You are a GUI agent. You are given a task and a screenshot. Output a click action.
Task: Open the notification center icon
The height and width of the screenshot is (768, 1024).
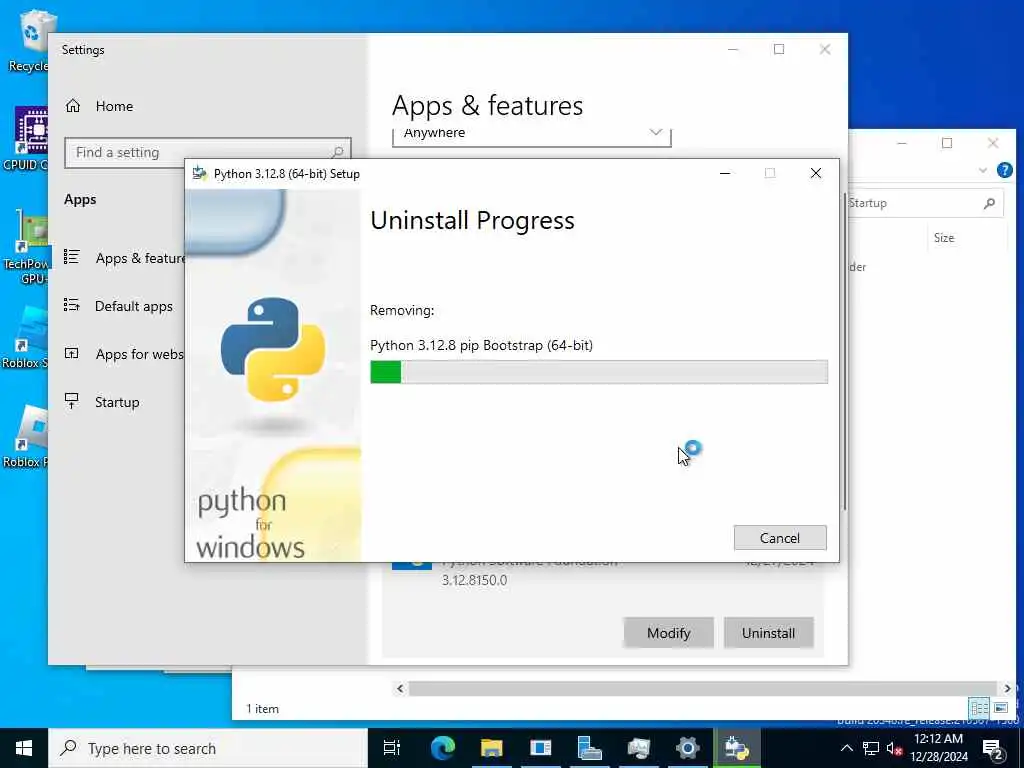(x=993, y=748)
